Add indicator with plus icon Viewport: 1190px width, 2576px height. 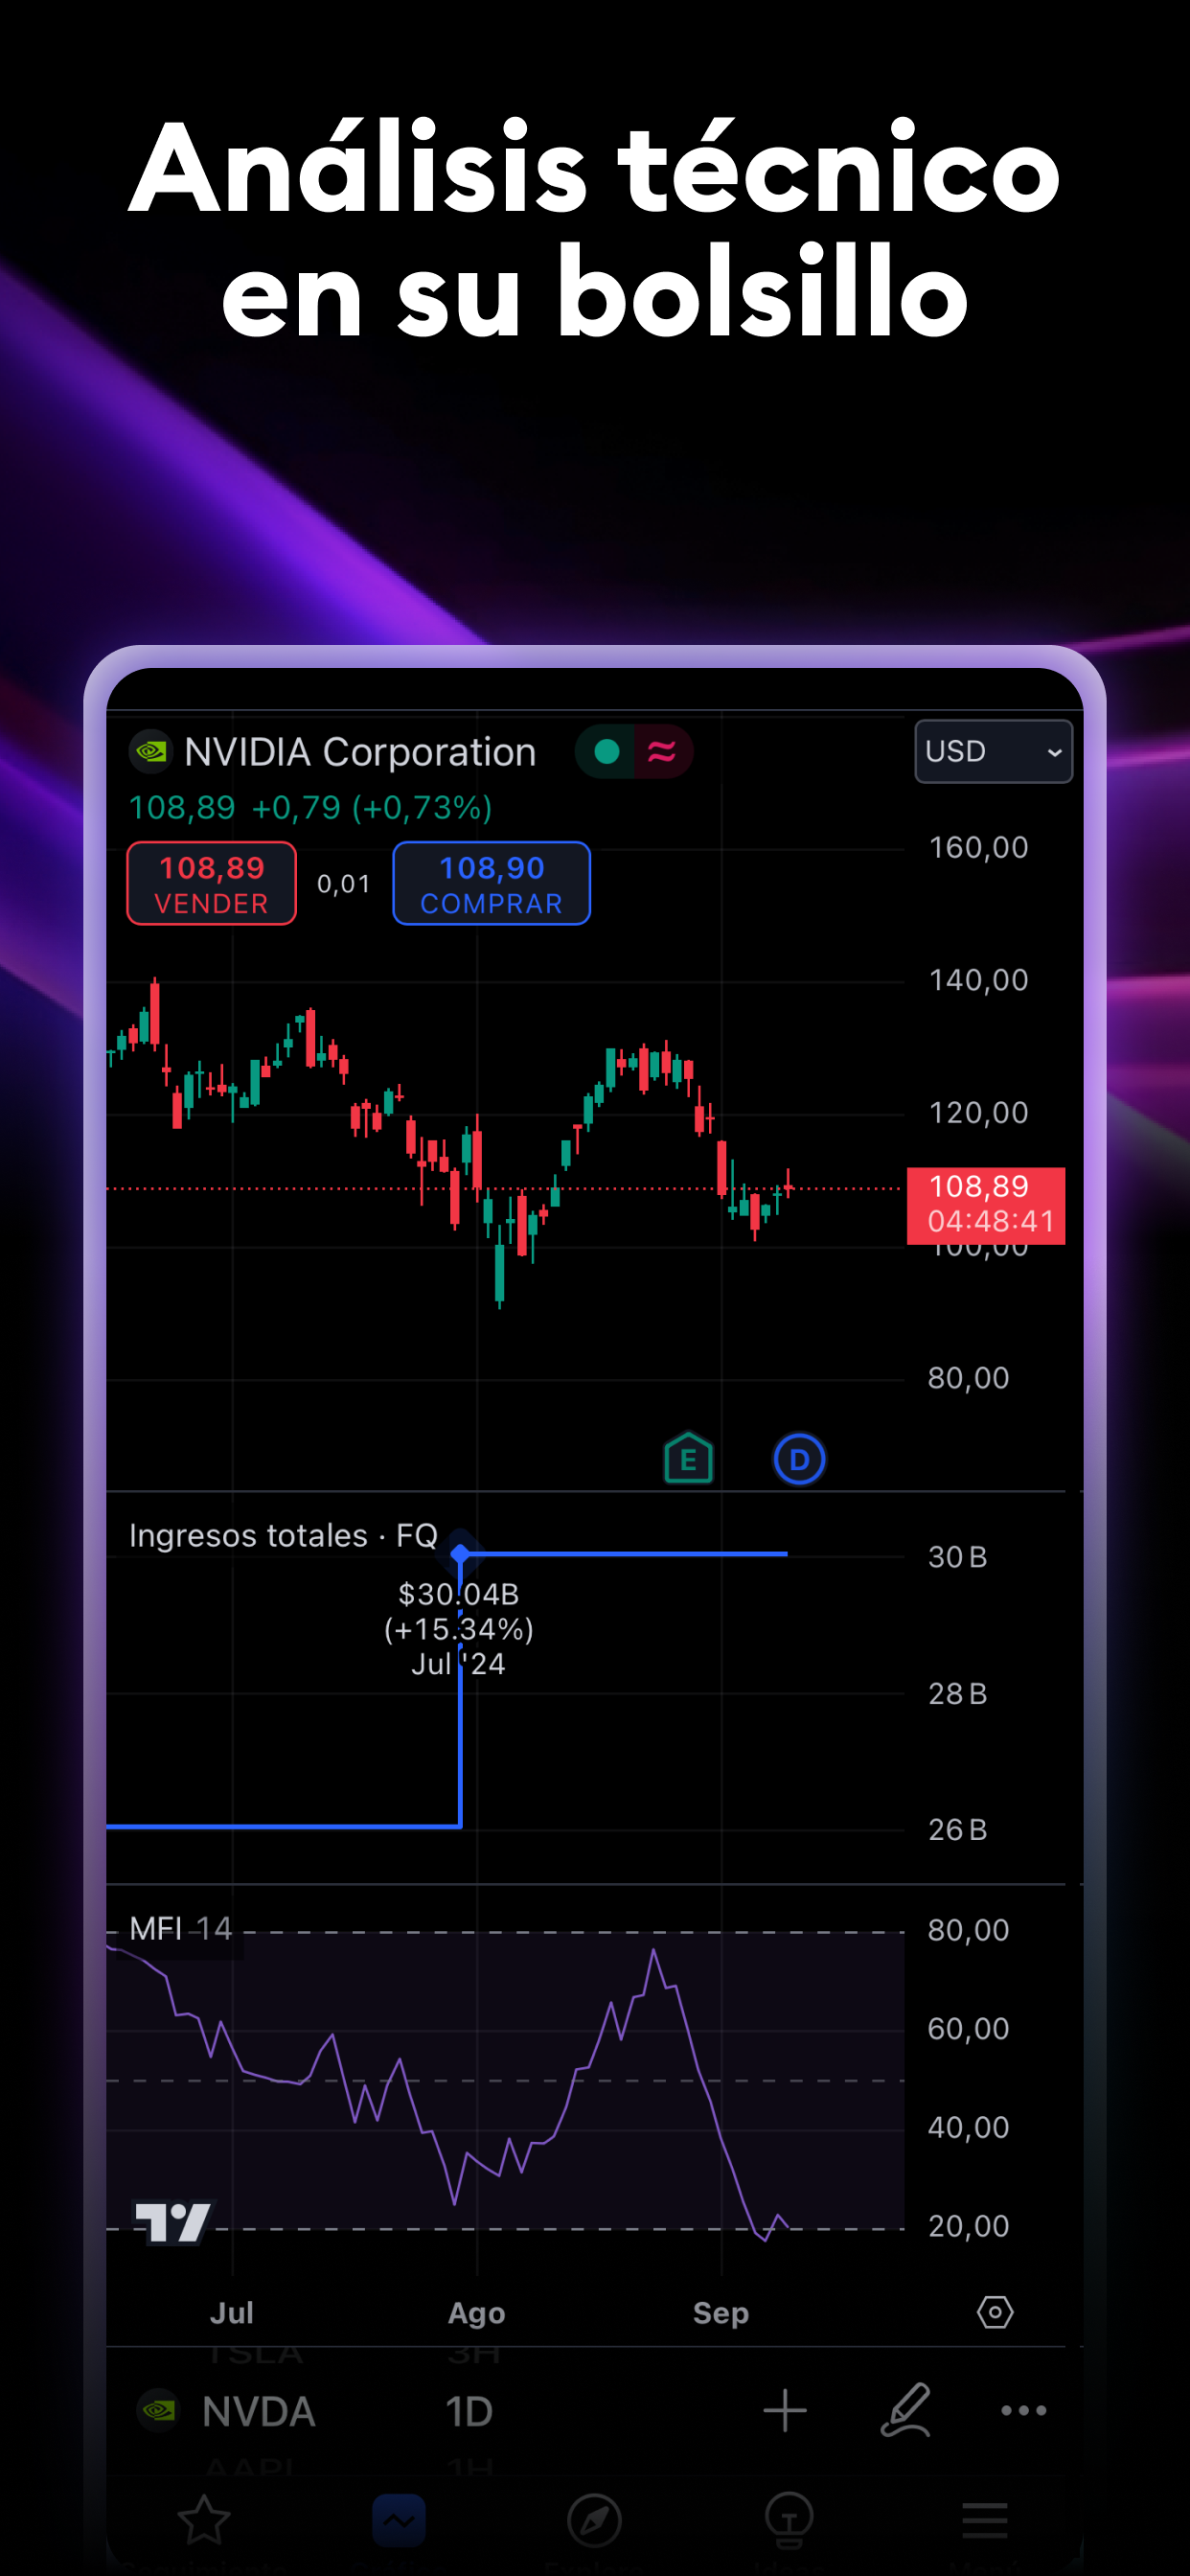[x=785, y=2410]
